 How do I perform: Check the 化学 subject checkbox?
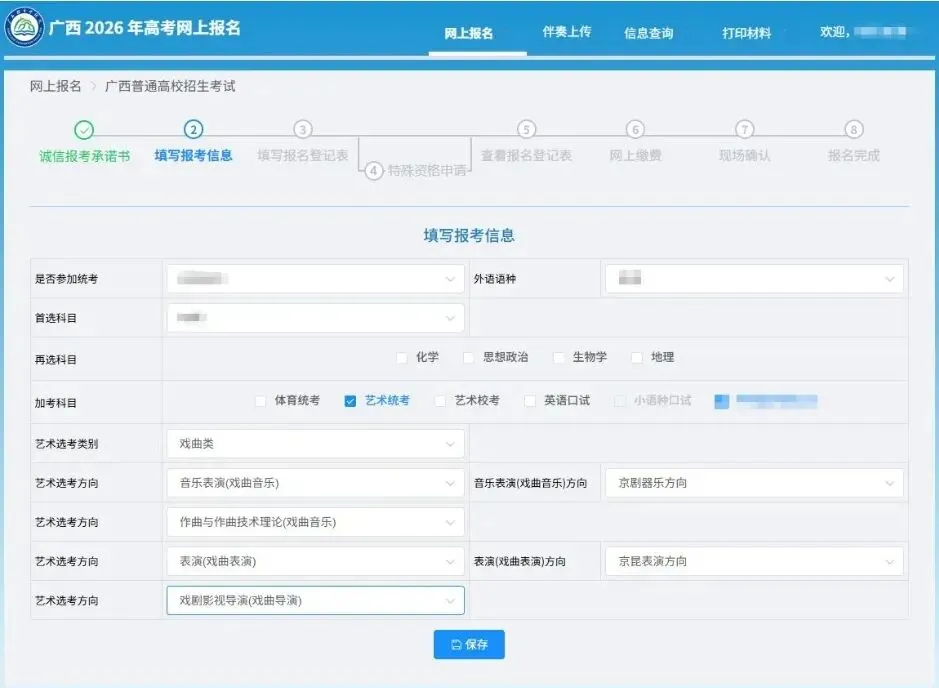click(x=402, y=357)
